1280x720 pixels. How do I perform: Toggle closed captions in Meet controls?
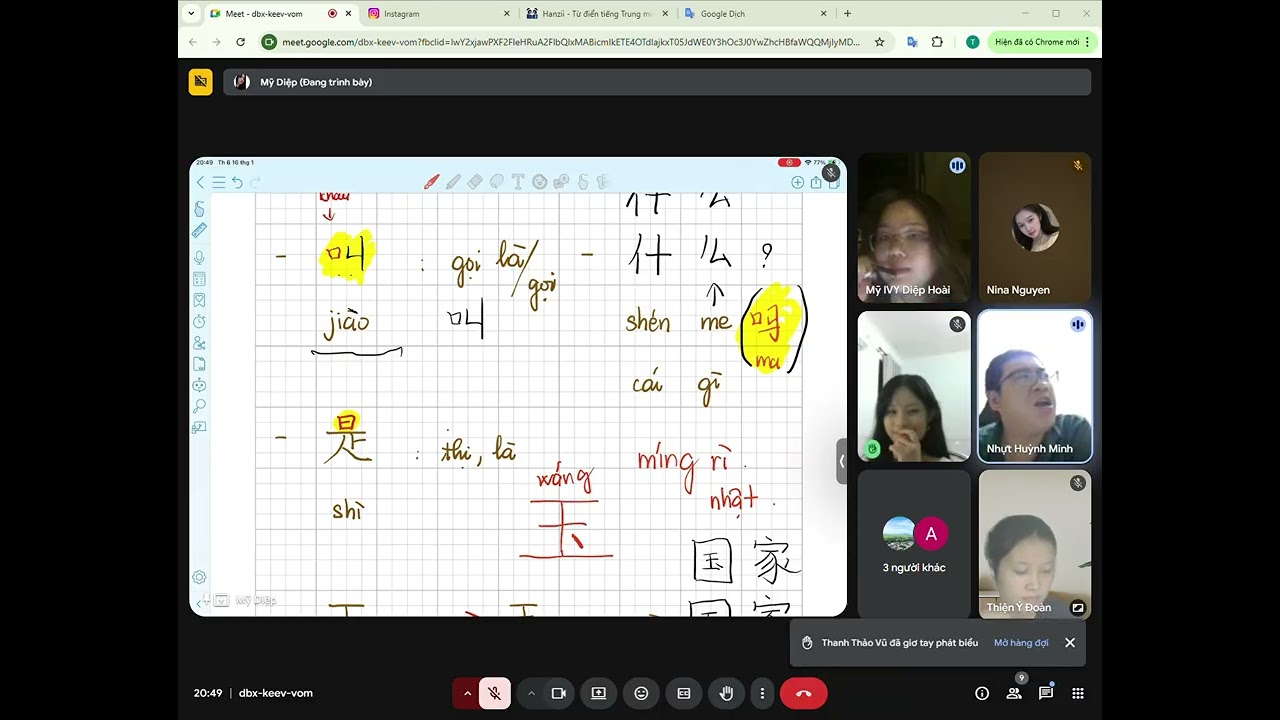point(684,693)
